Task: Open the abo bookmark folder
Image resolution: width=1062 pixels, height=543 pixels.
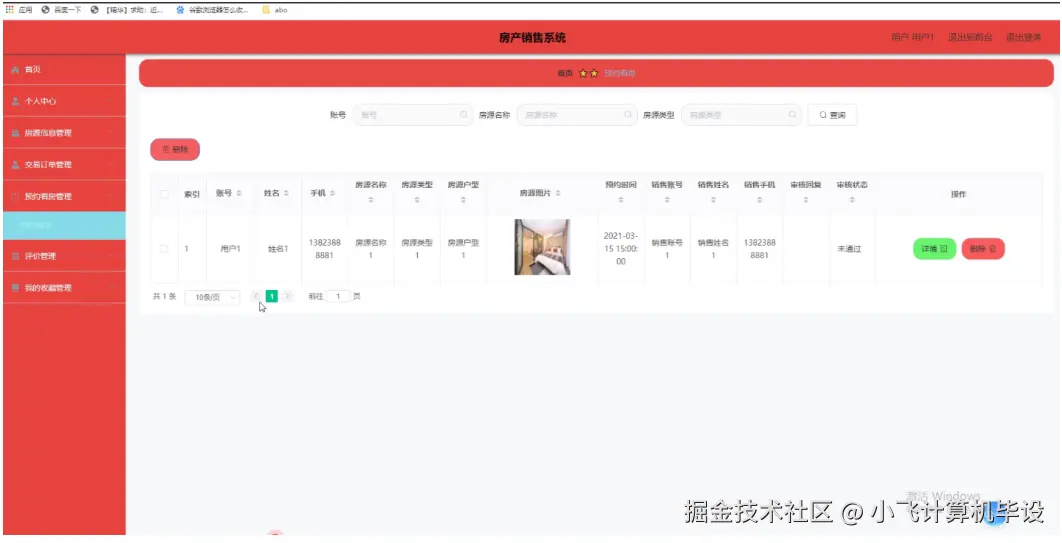Action: (x=274, y=10)
